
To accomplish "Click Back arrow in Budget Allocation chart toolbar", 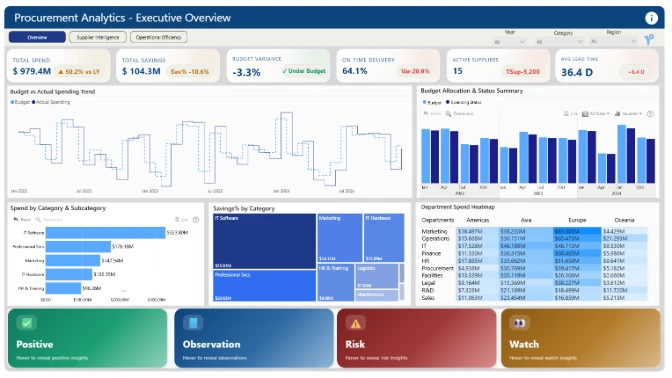I will (x=426, y=114).
